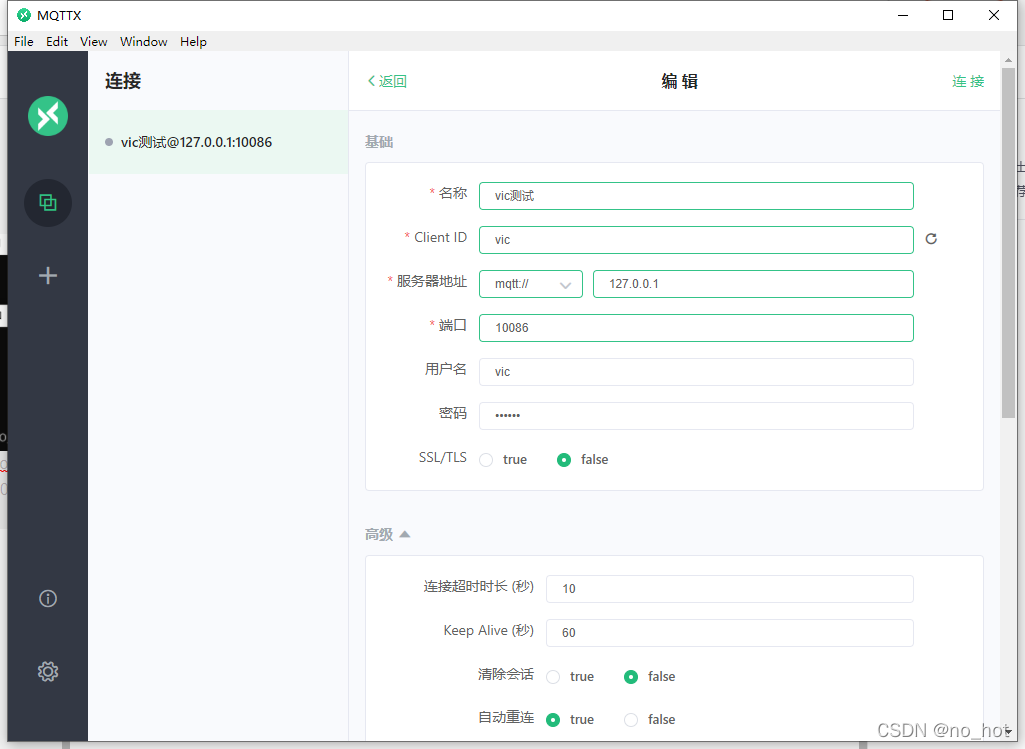Open the Window menu

[144, 42]
